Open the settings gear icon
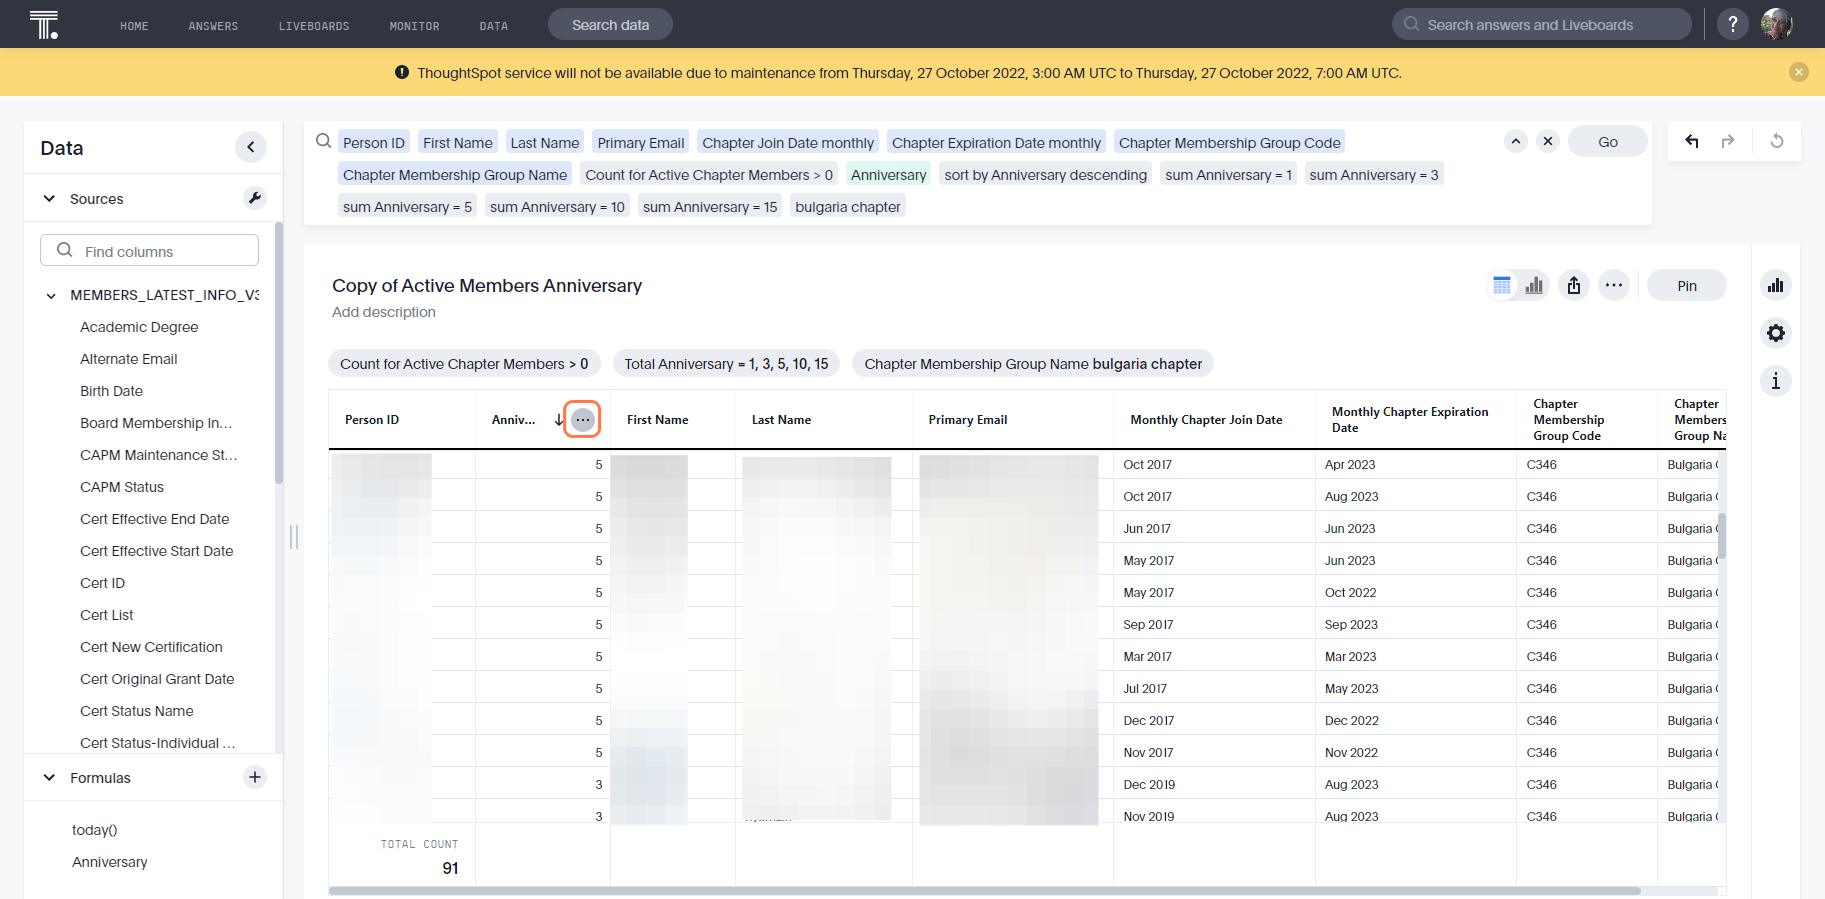This screenshot has width=1825, height=899. tap(1776, 333)
